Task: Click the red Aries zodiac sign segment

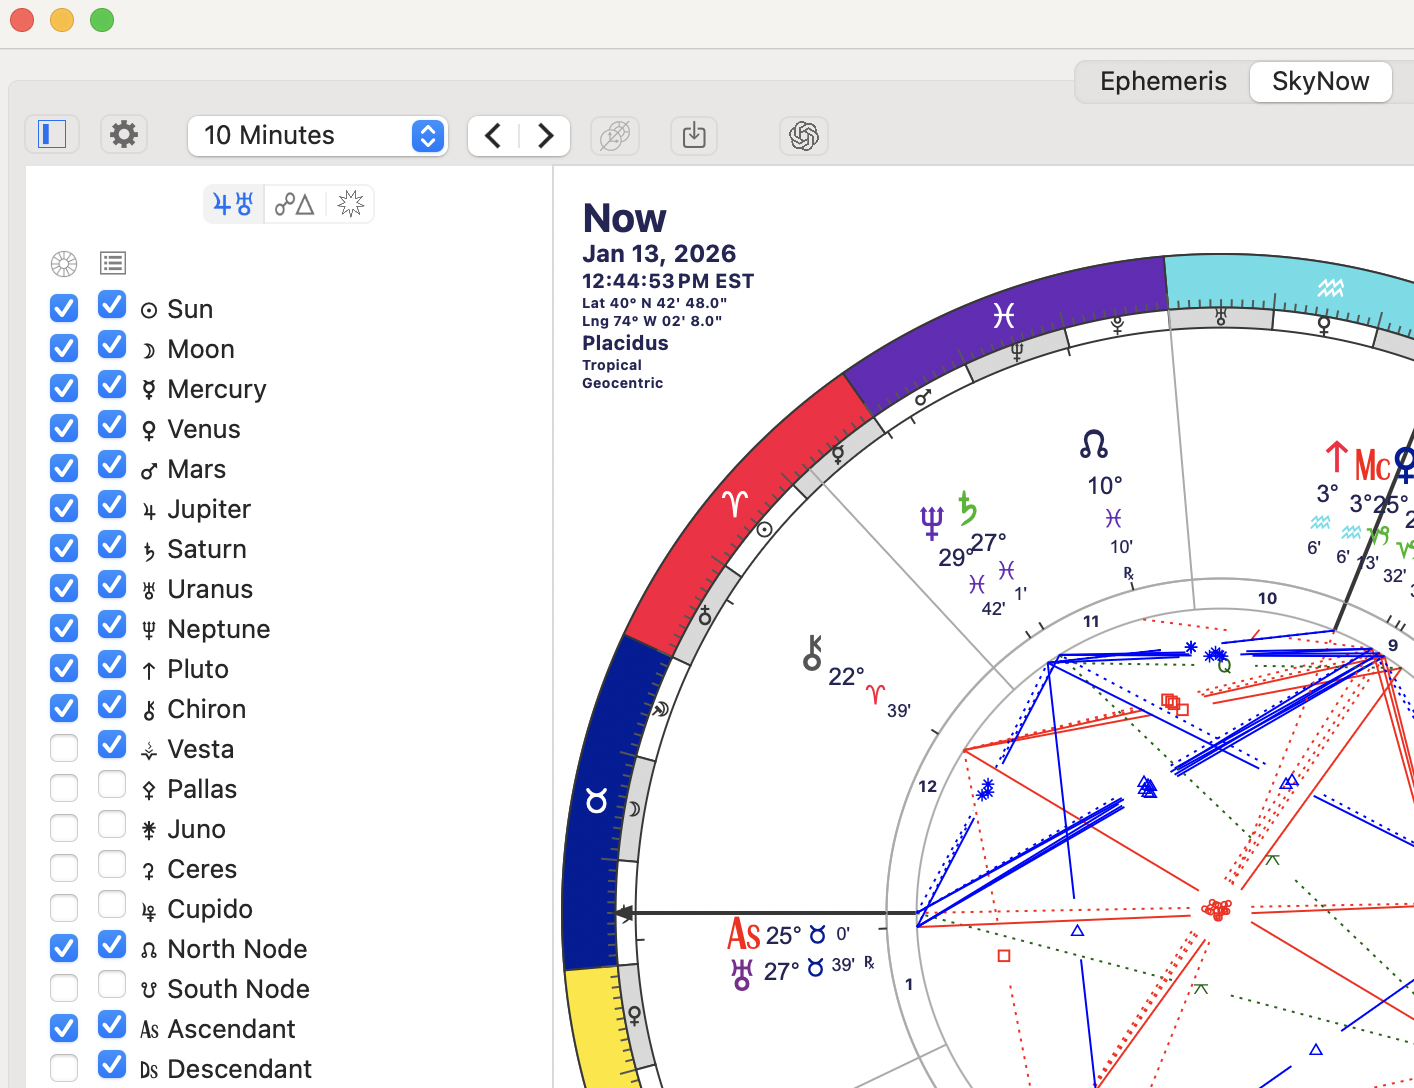Action: coord(735,510)
